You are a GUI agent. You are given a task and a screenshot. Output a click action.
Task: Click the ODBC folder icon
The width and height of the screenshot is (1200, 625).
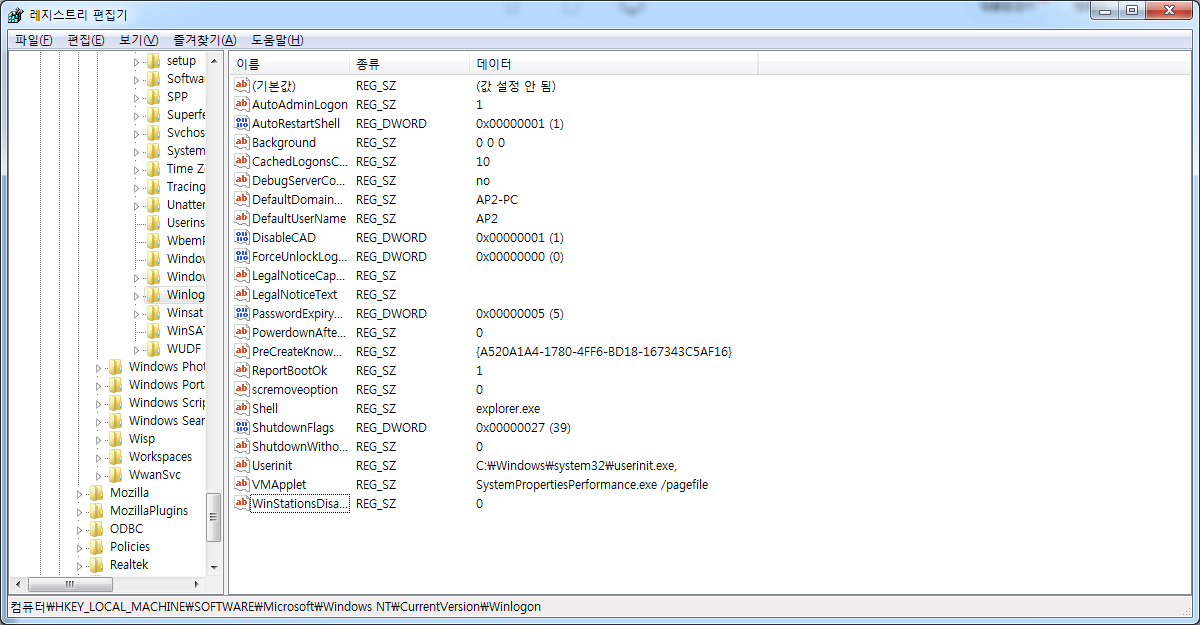[x=96, y=529]
